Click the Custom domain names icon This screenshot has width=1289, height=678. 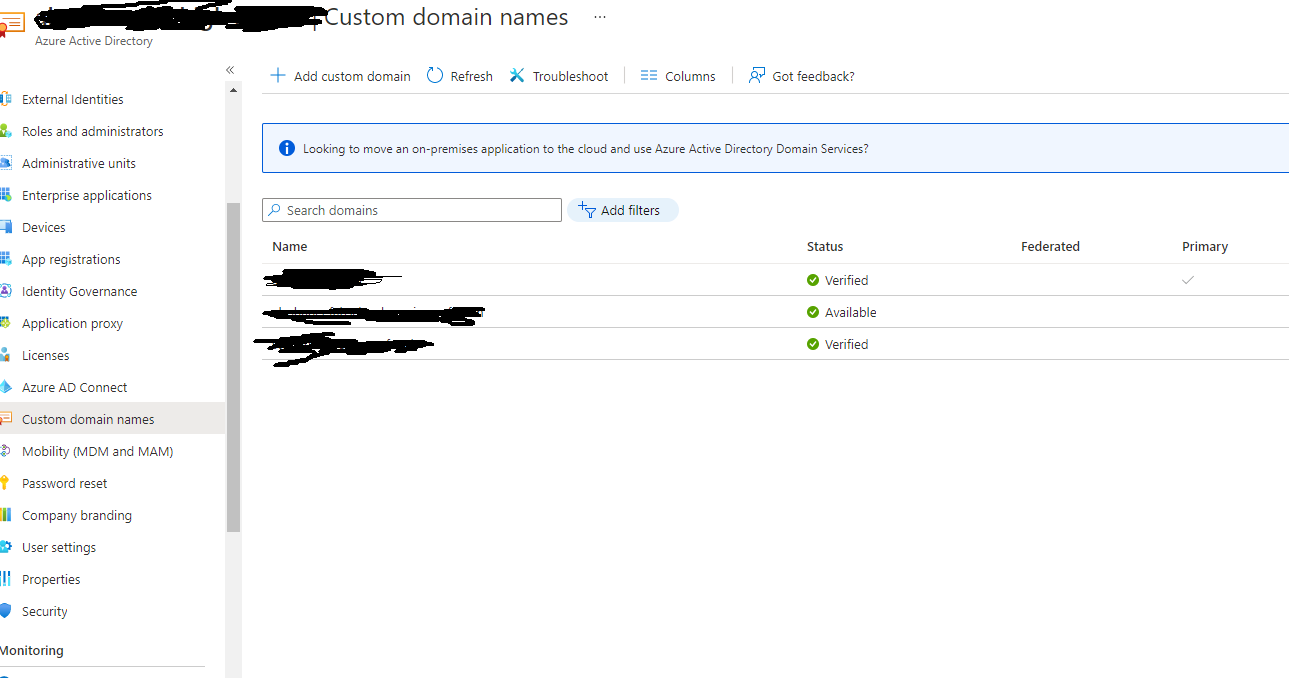click(6, 419)
